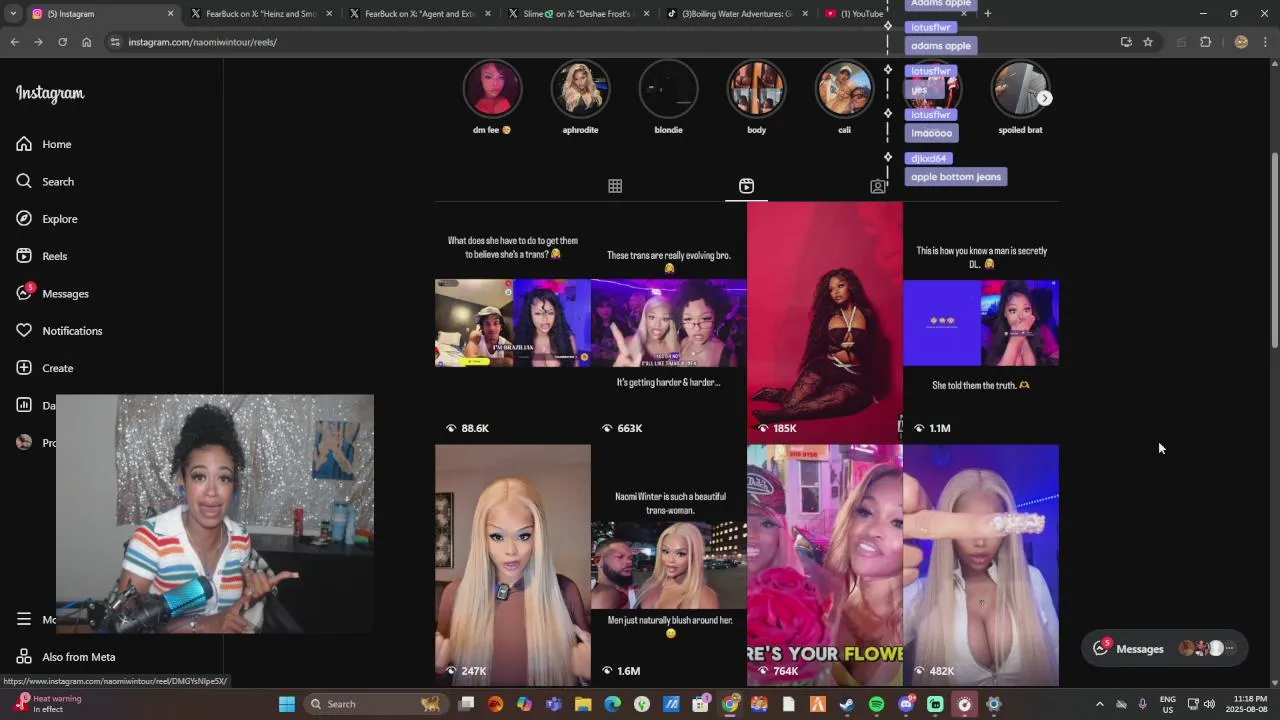Open the Chrome three-dot menu
The width and height of the screenshot is (1280, 720).
click(1265, 42)
